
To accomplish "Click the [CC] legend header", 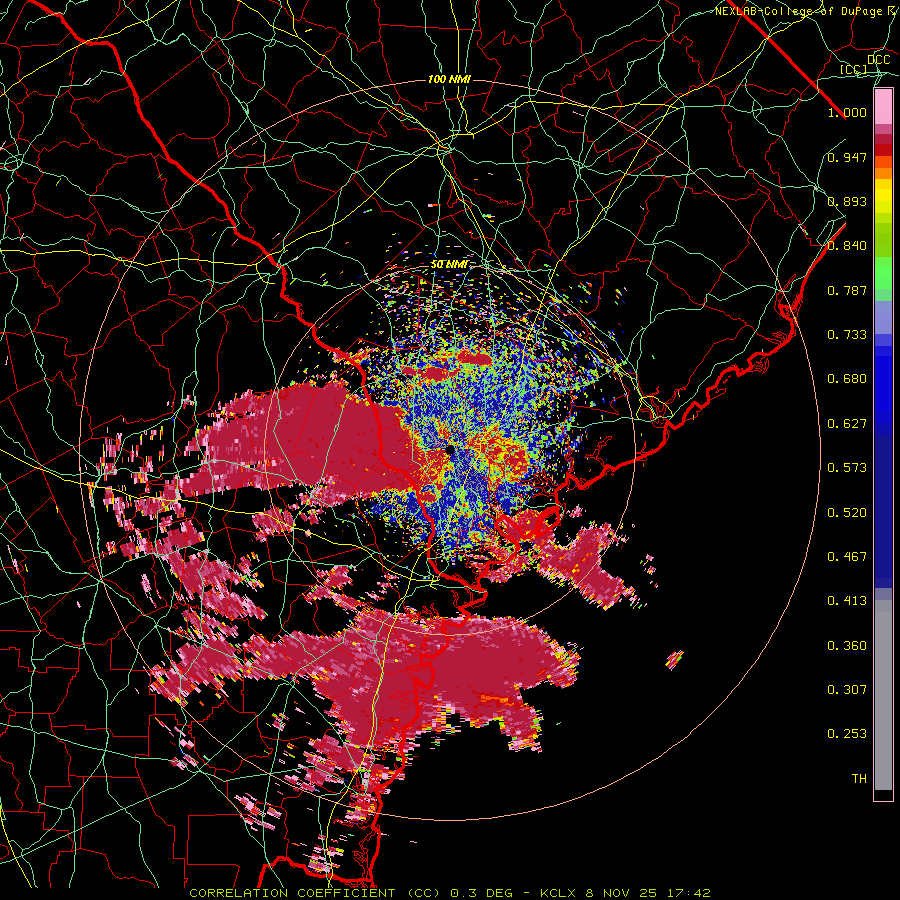I will tap(854, 69).
